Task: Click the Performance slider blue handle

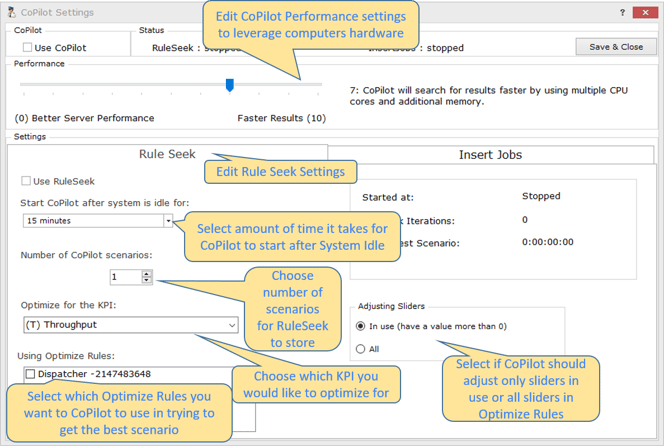Action: coord(230,85)
